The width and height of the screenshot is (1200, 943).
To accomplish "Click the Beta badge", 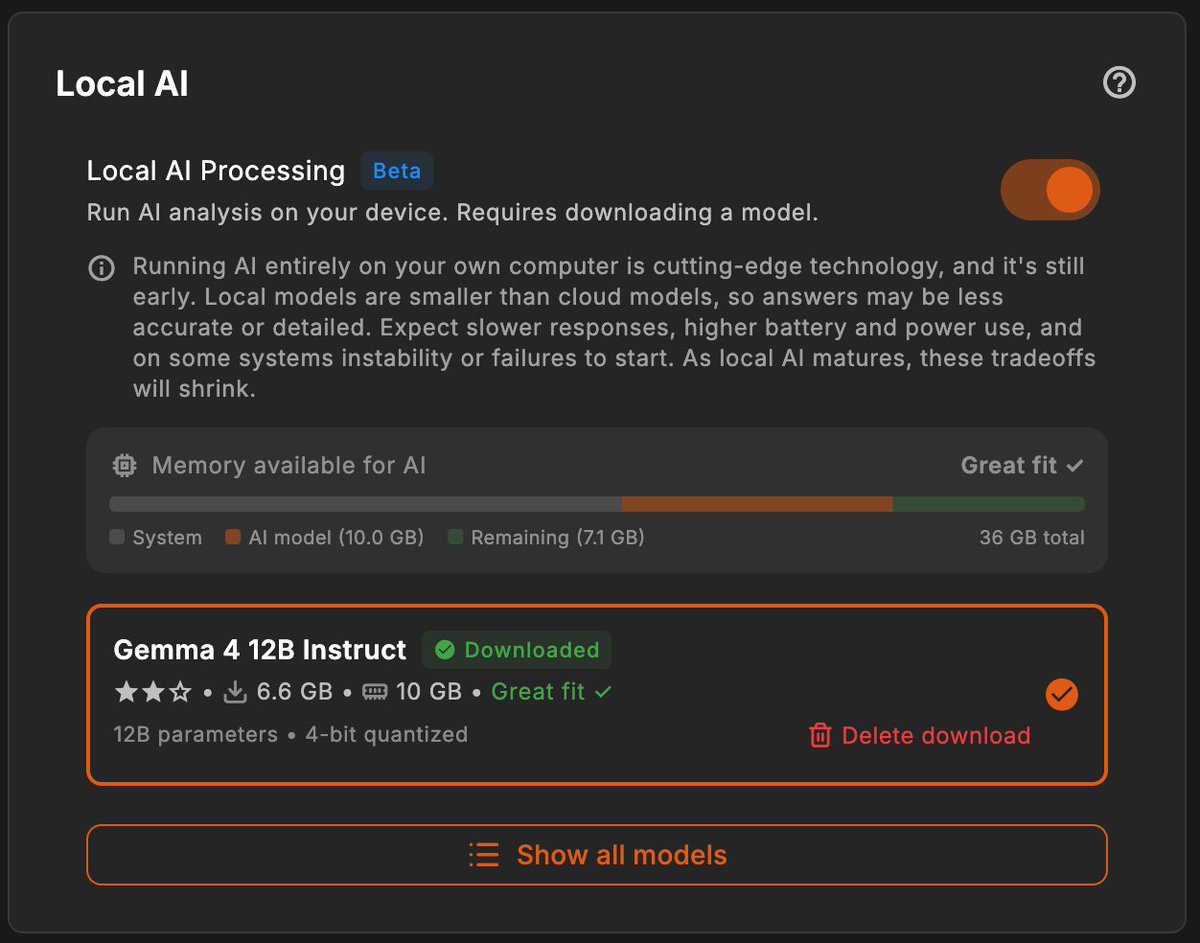I will [397, 171].
